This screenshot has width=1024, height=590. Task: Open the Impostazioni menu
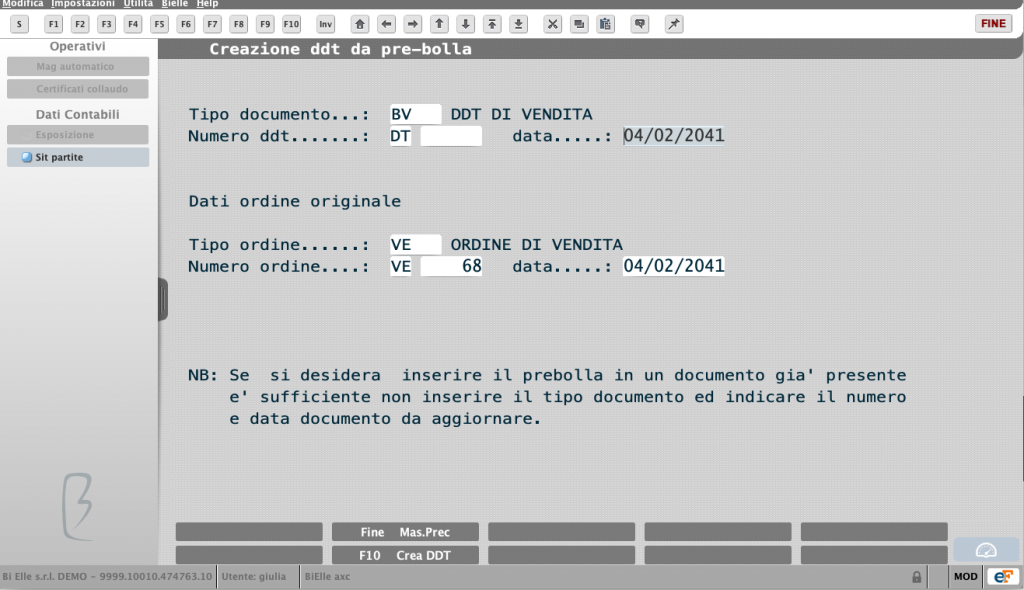pyautogui.click(x=83, y=4)
